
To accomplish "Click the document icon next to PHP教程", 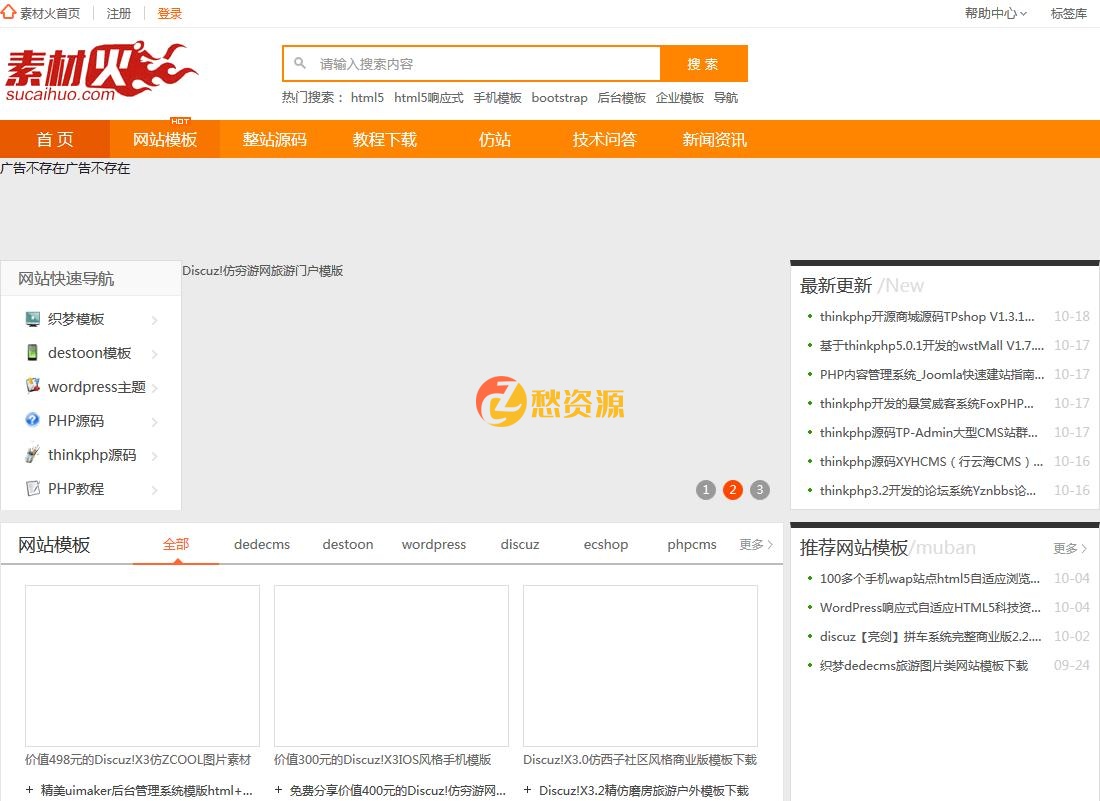I will click(x=30, y=488).
